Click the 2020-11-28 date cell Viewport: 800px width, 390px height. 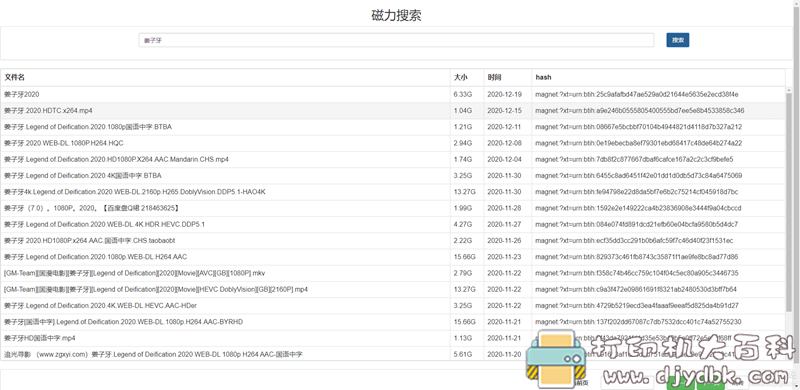click(504, 208)
